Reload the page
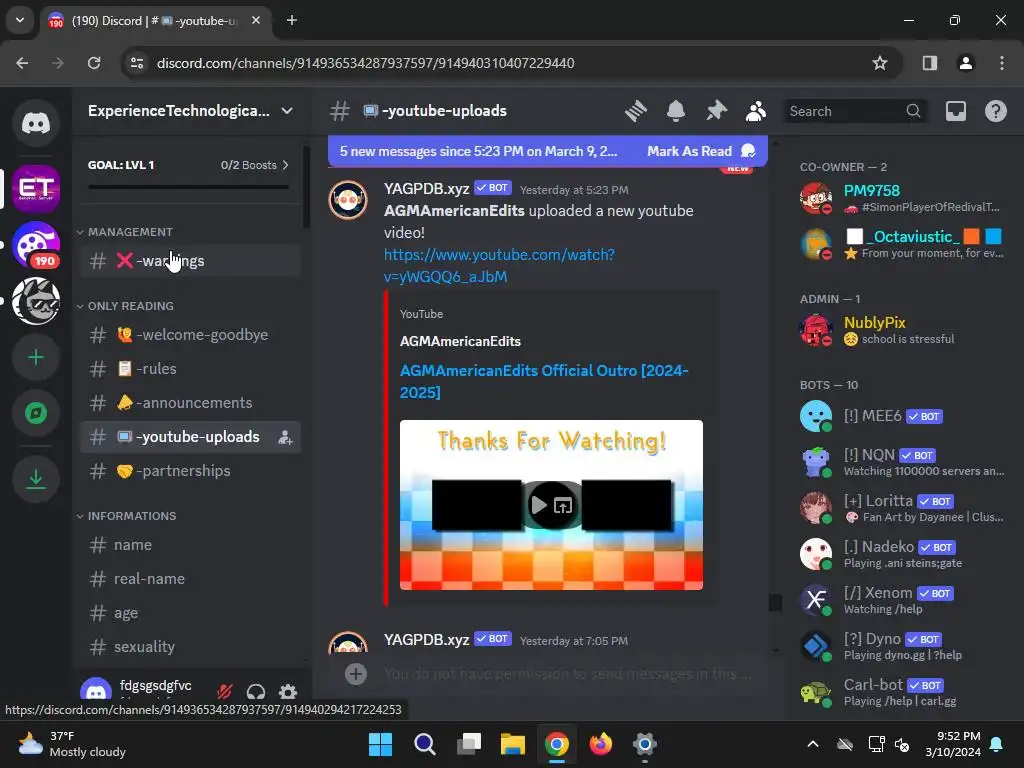The height and width of the screenshot is (768, 1024). pos(94,63)
